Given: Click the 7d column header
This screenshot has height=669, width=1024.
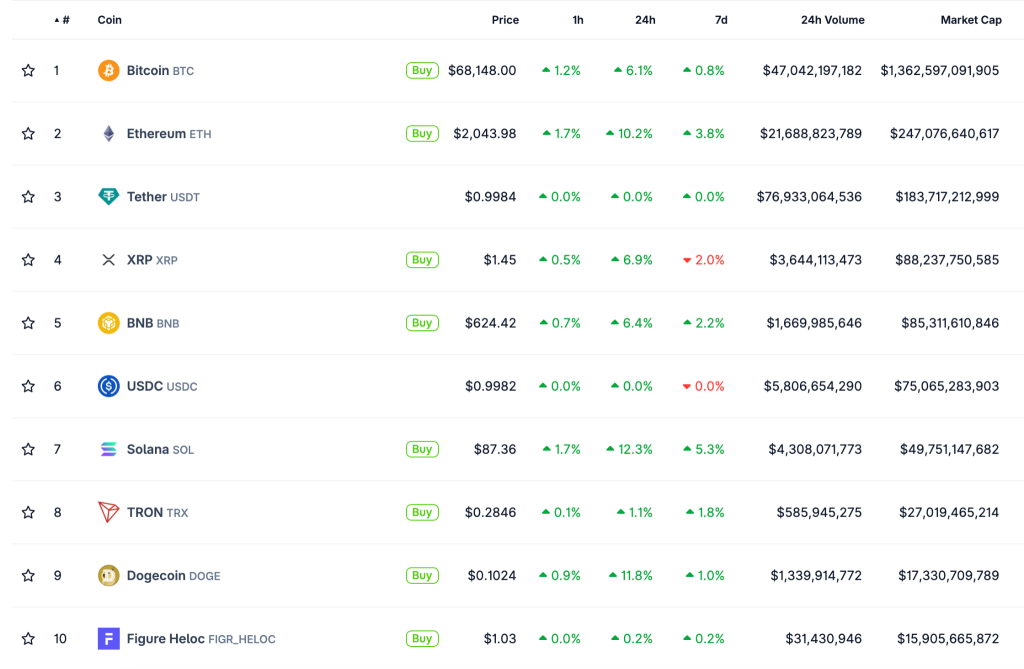Looking at the screenshot, I should [720, 20].
